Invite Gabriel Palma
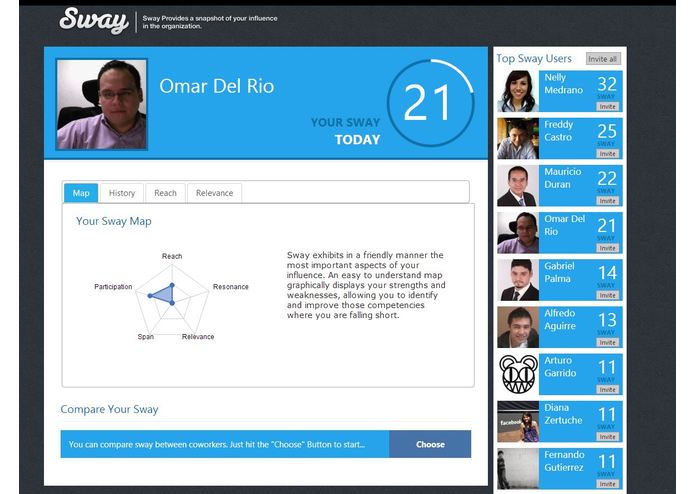 (607, 296)
